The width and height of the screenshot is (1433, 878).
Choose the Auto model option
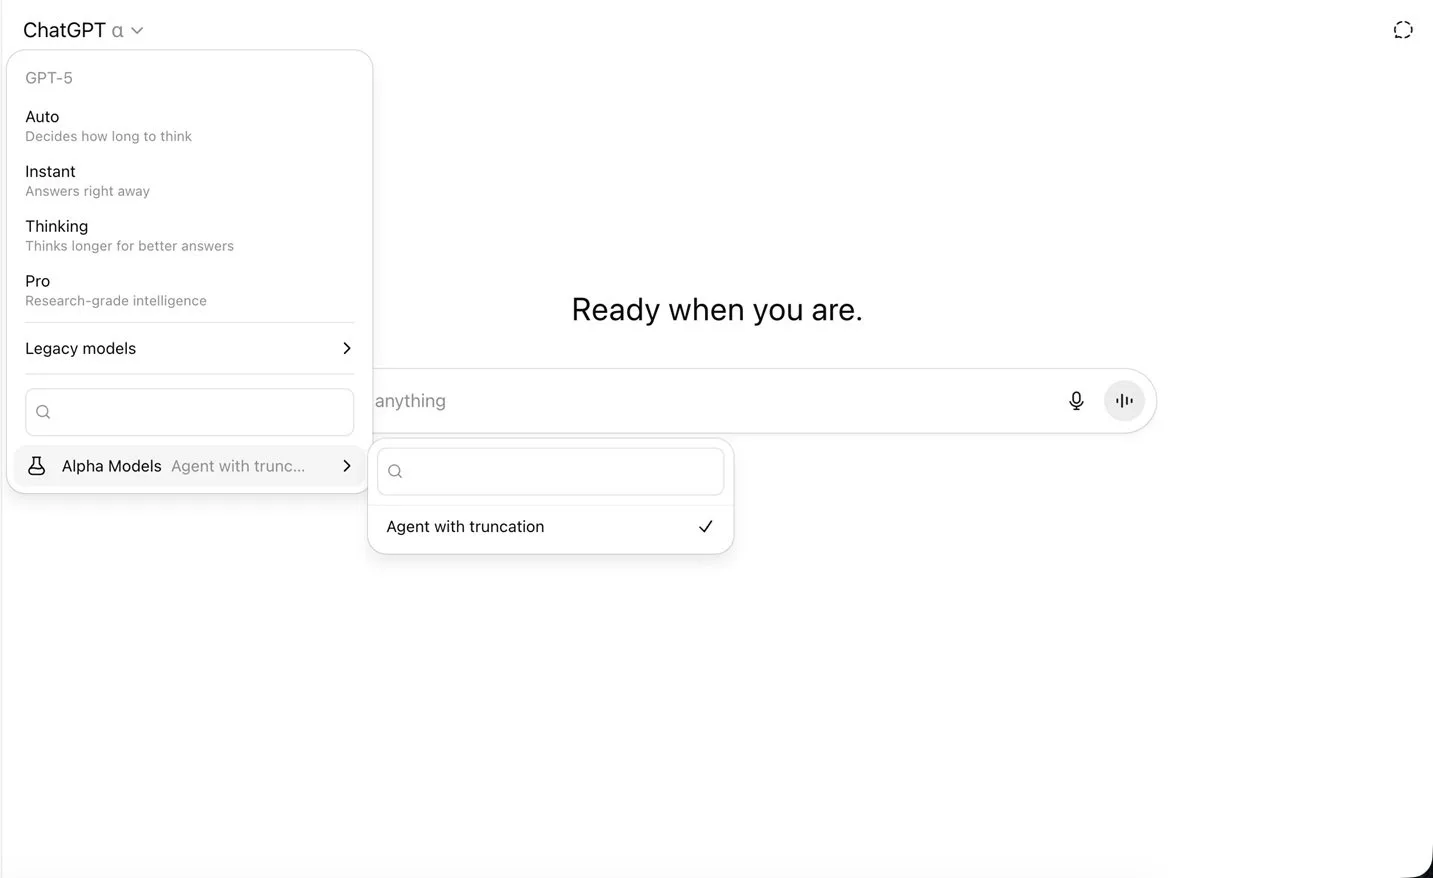click(x=189, y=126)
